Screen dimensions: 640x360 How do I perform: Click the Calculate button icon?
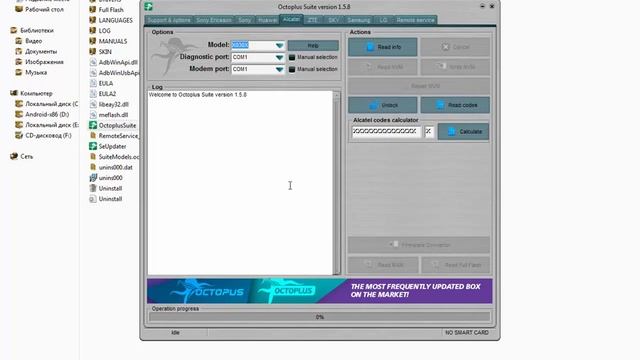click(451, 132)
